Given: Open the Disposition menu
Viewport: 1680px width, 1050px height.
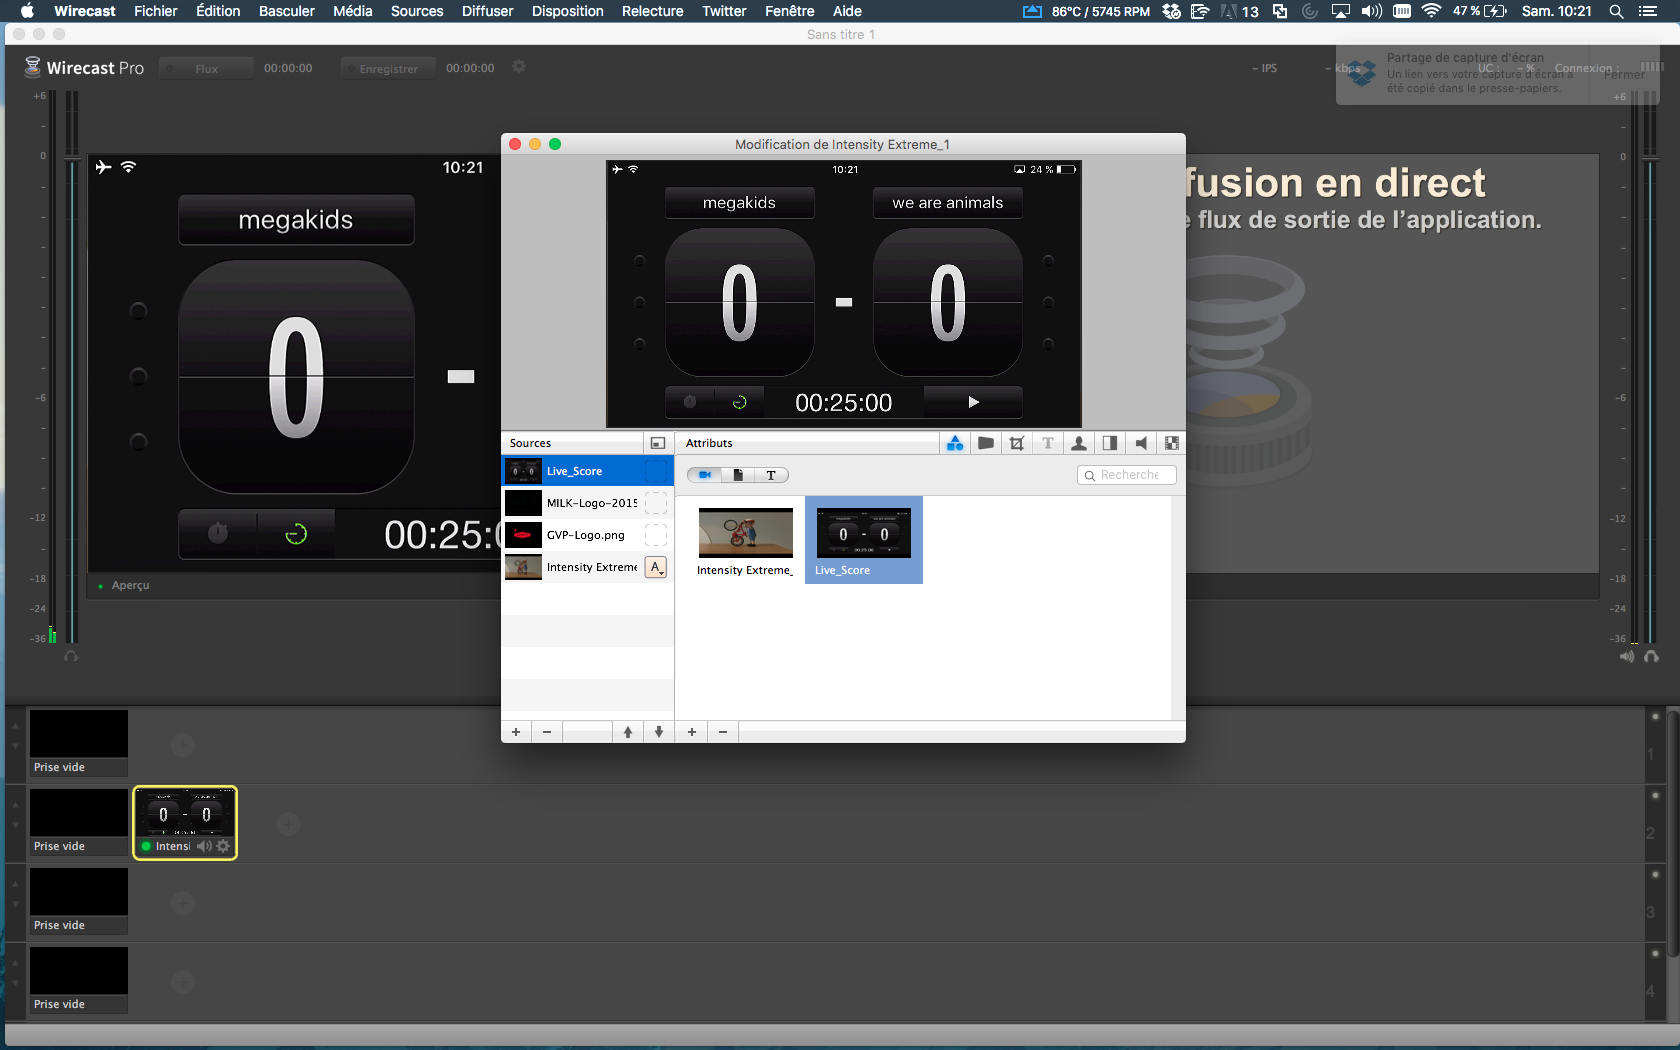Looking at the screenshot, I should [567, 11].
